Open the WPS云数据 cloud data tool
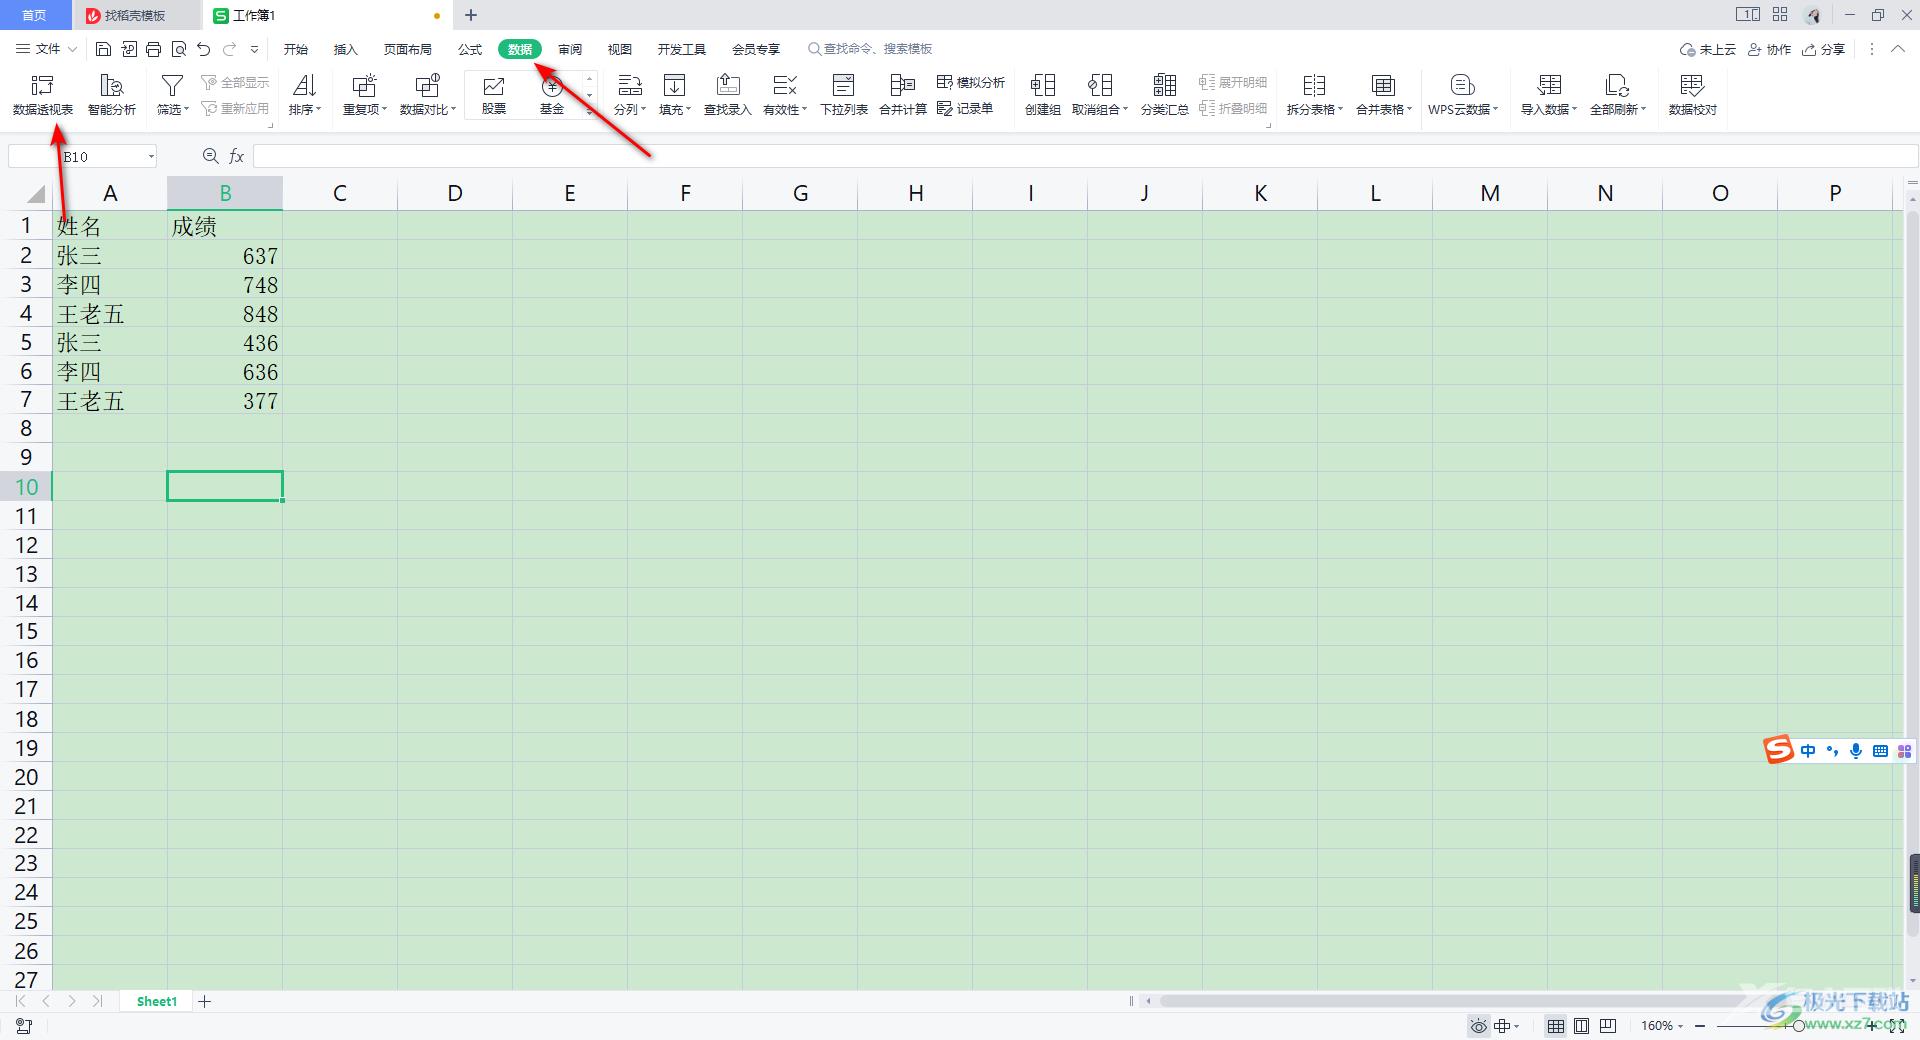Screen dimensions: 1920x1040 1463,95
